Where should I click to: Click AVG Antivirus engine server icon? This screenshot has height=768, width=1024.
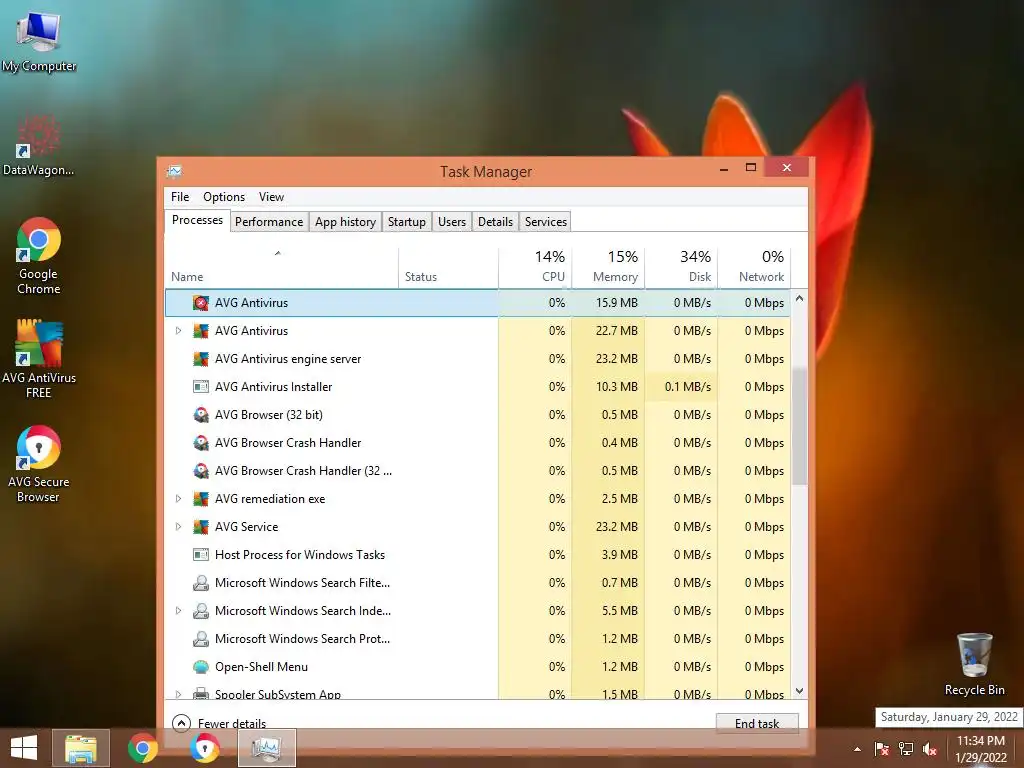(x=201, y=359)
